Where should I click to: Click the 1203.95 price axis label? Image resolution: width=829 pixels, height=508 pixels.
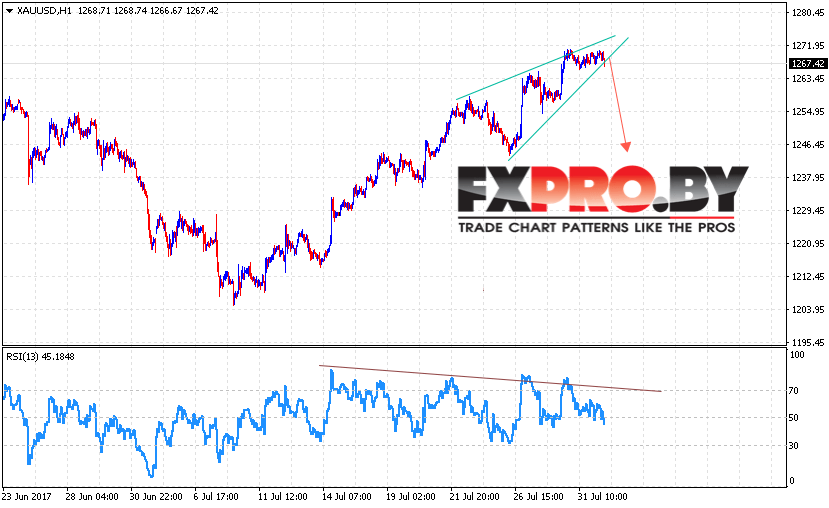tap(808, 309)
